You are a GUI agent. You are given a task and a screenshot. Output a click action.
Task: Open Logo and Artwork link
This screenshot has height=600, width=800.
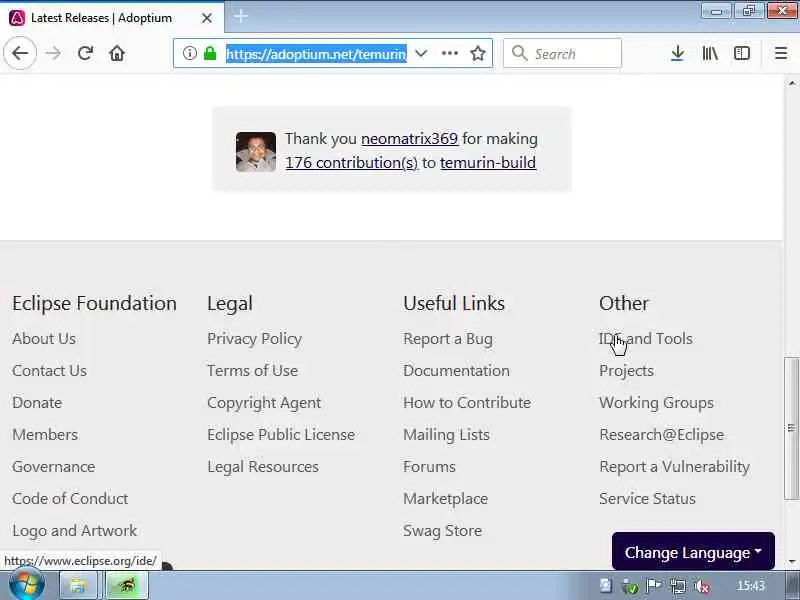(74, 531)
